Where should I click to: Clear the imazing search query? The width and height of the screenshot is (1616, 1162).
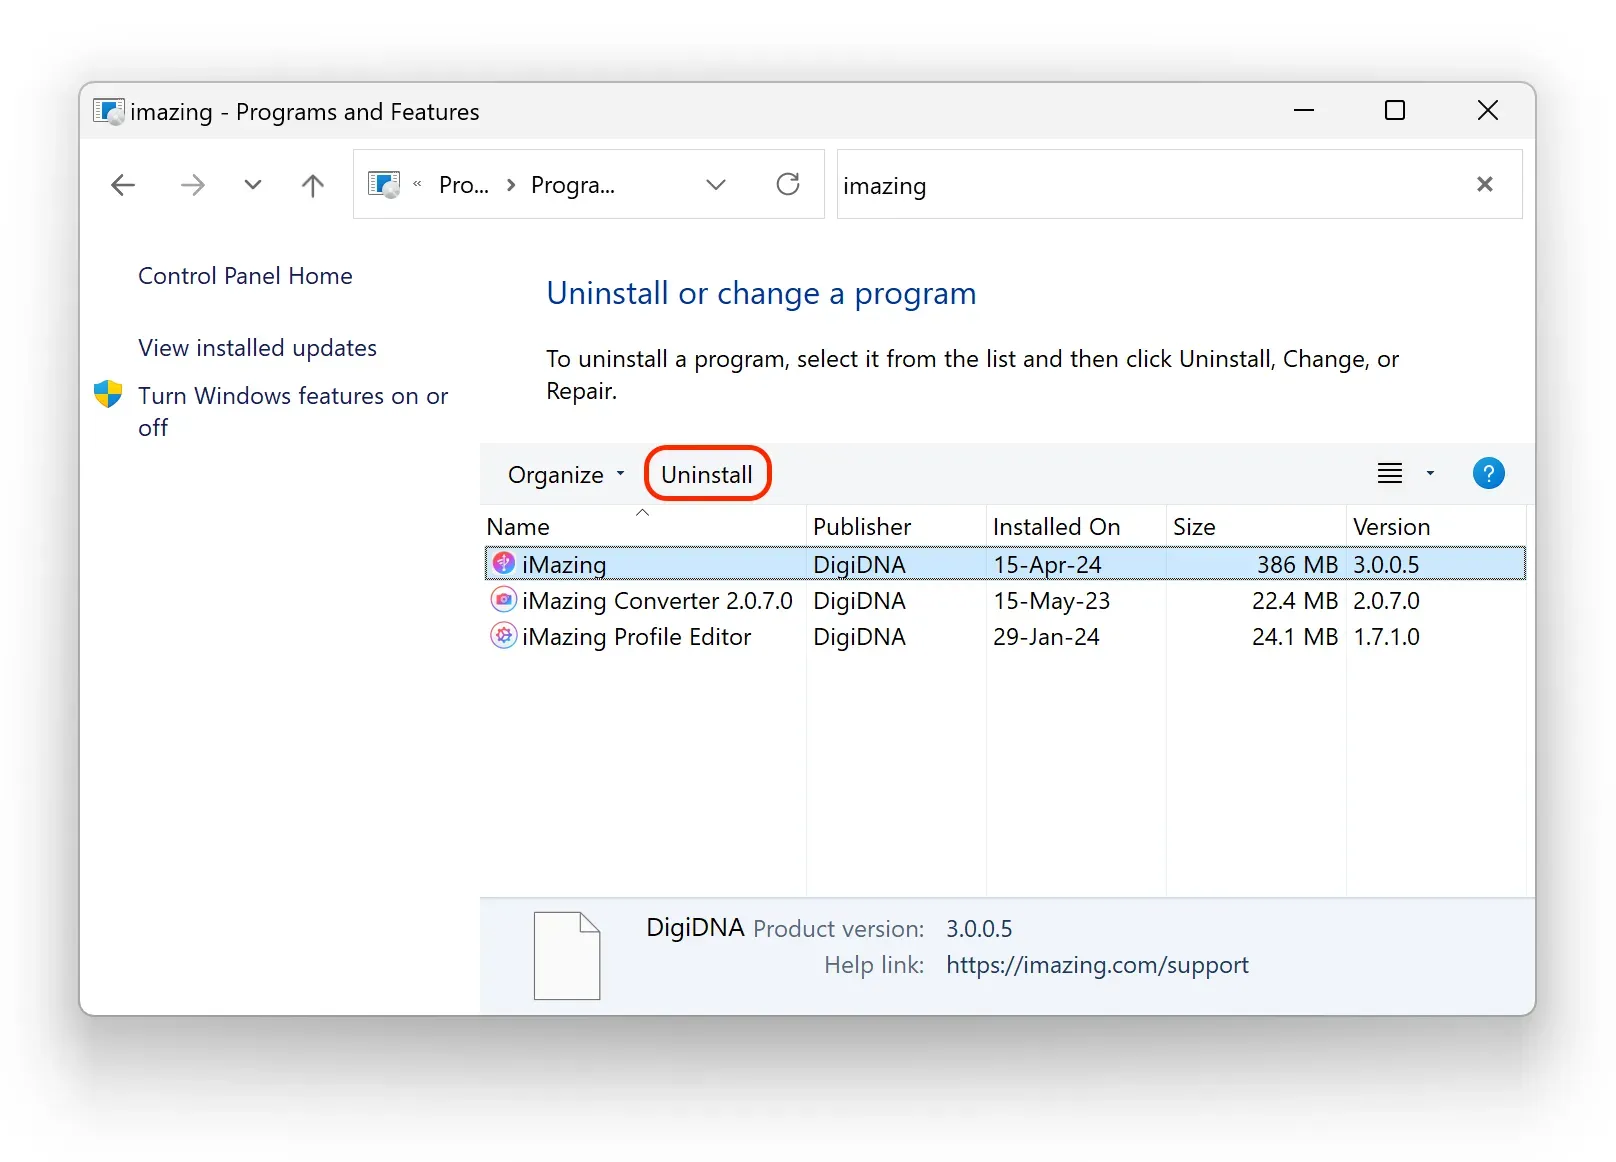pos(1484,184)
